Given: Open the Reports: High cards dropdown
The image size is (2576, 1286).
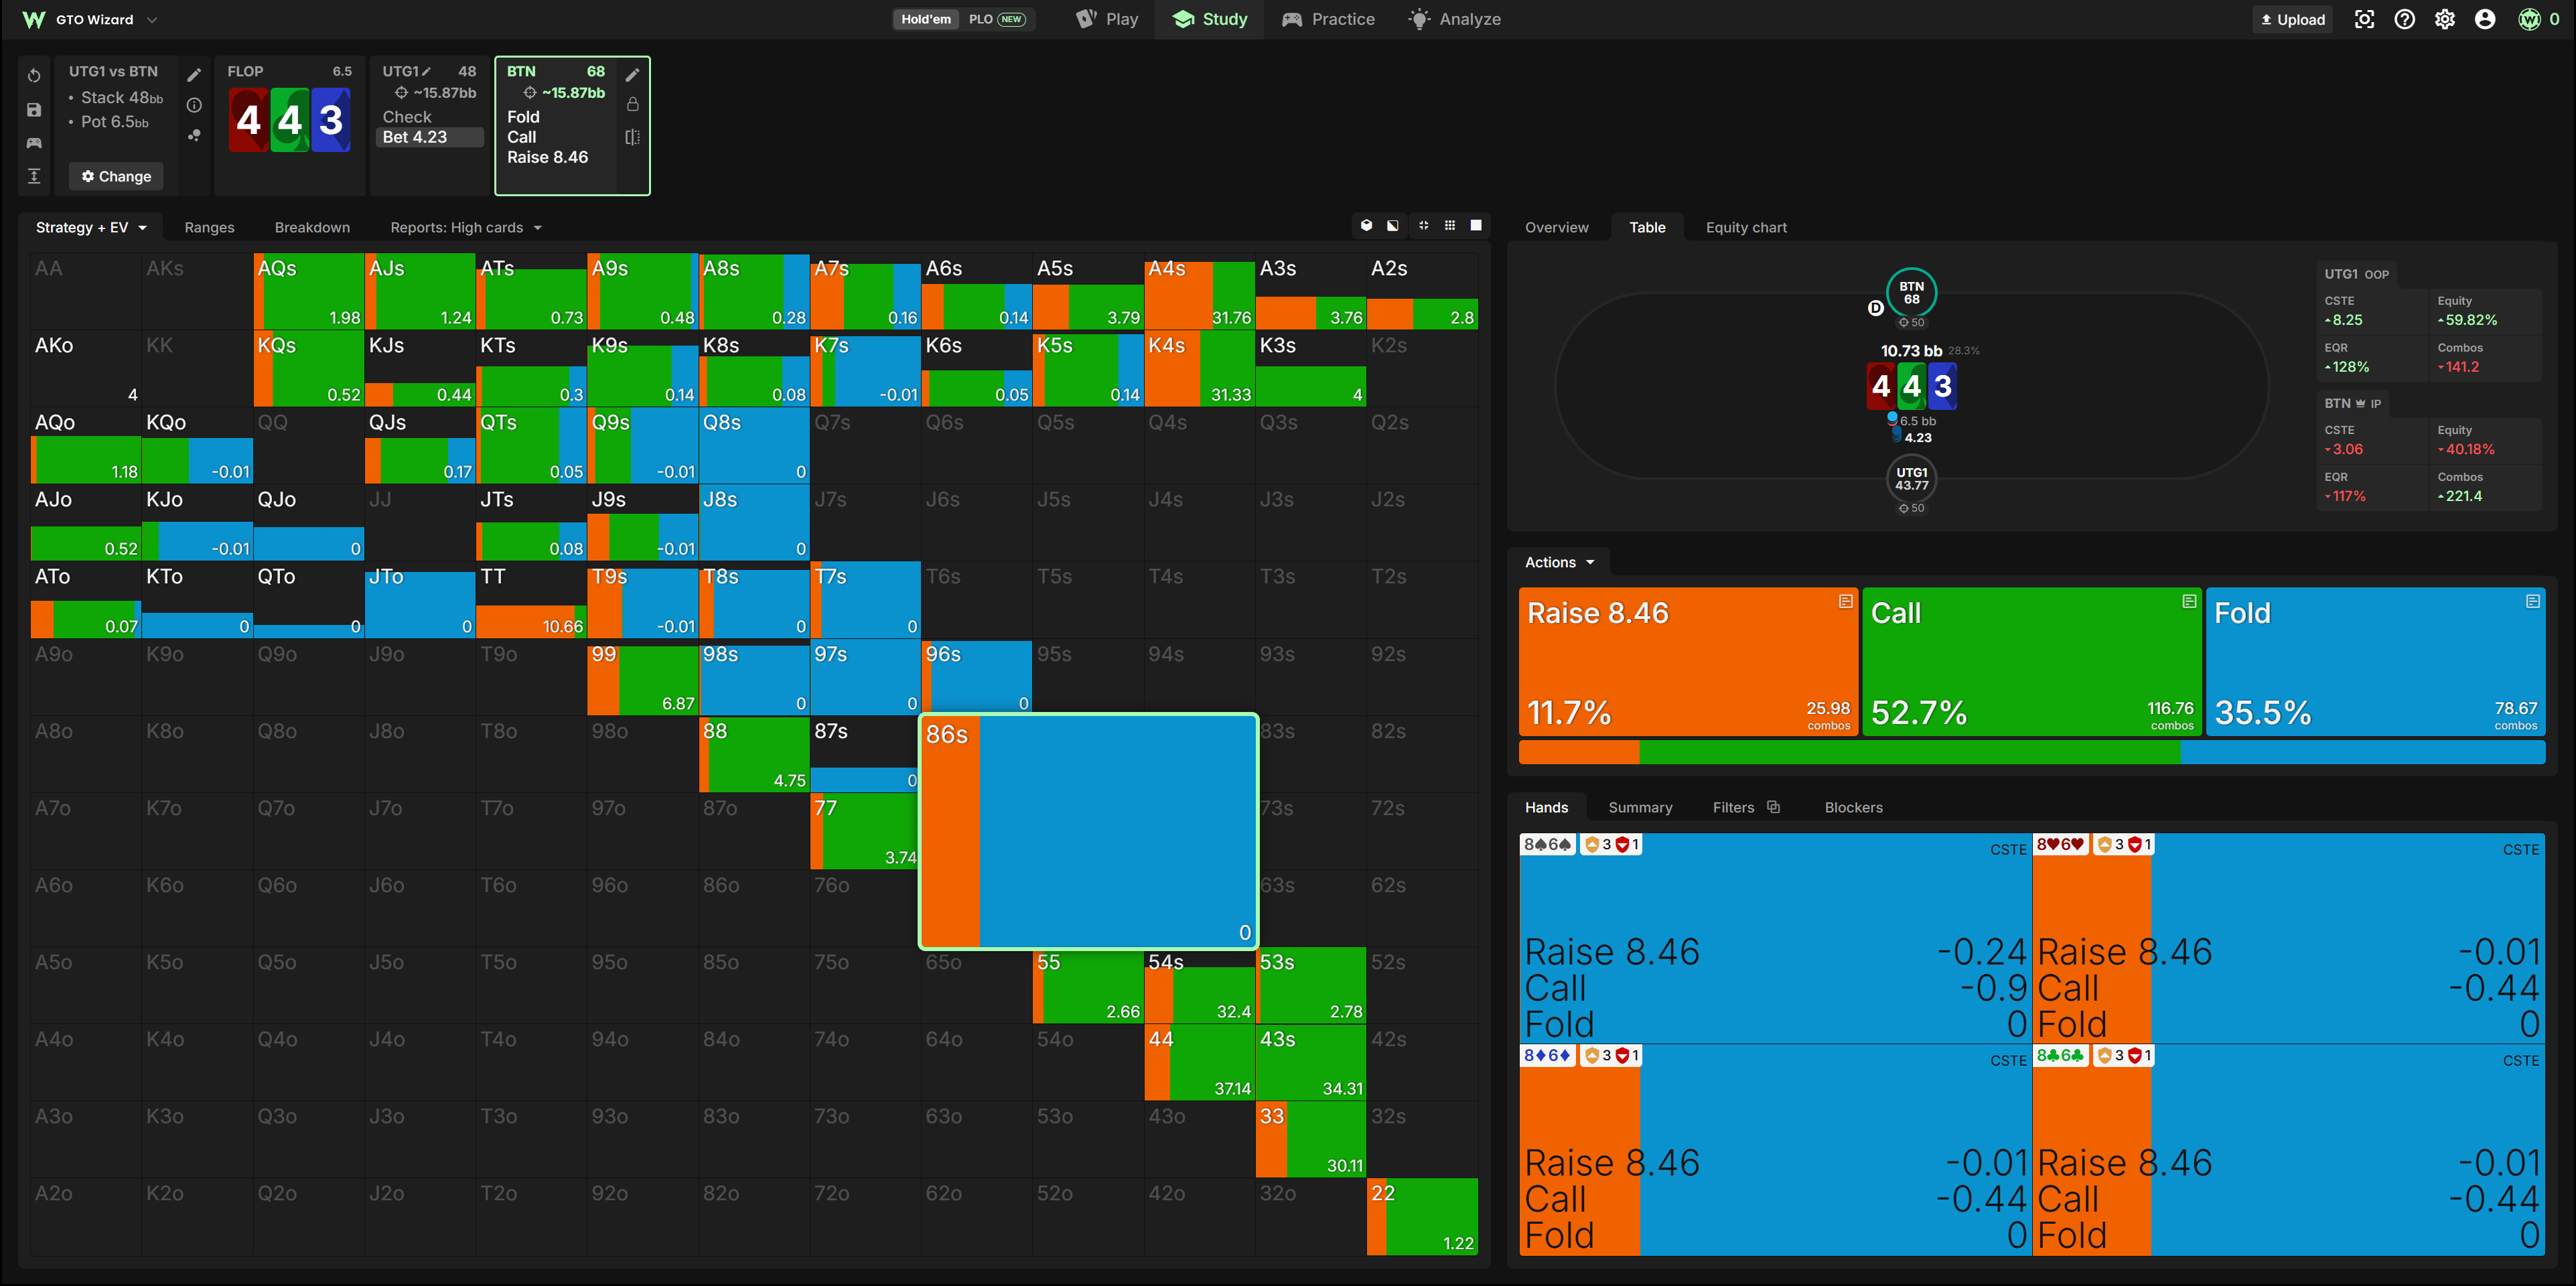Looking at the screenshot, I should pyautogui.click(x=466, y=227).
